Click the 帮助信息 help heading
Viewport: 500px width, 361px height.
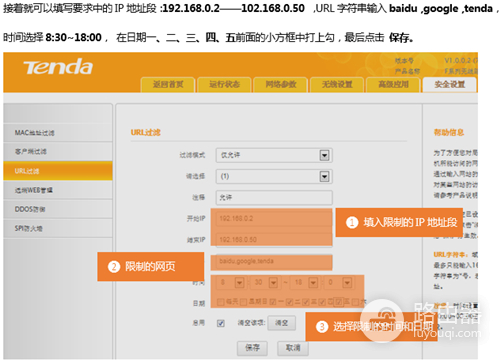[449, 133]
